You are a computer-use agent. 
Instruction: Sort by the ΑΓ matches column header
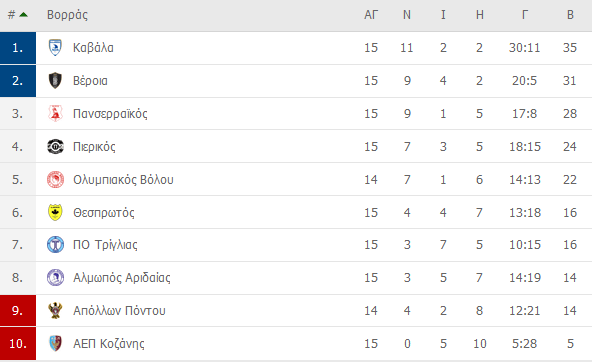point(371,15)
